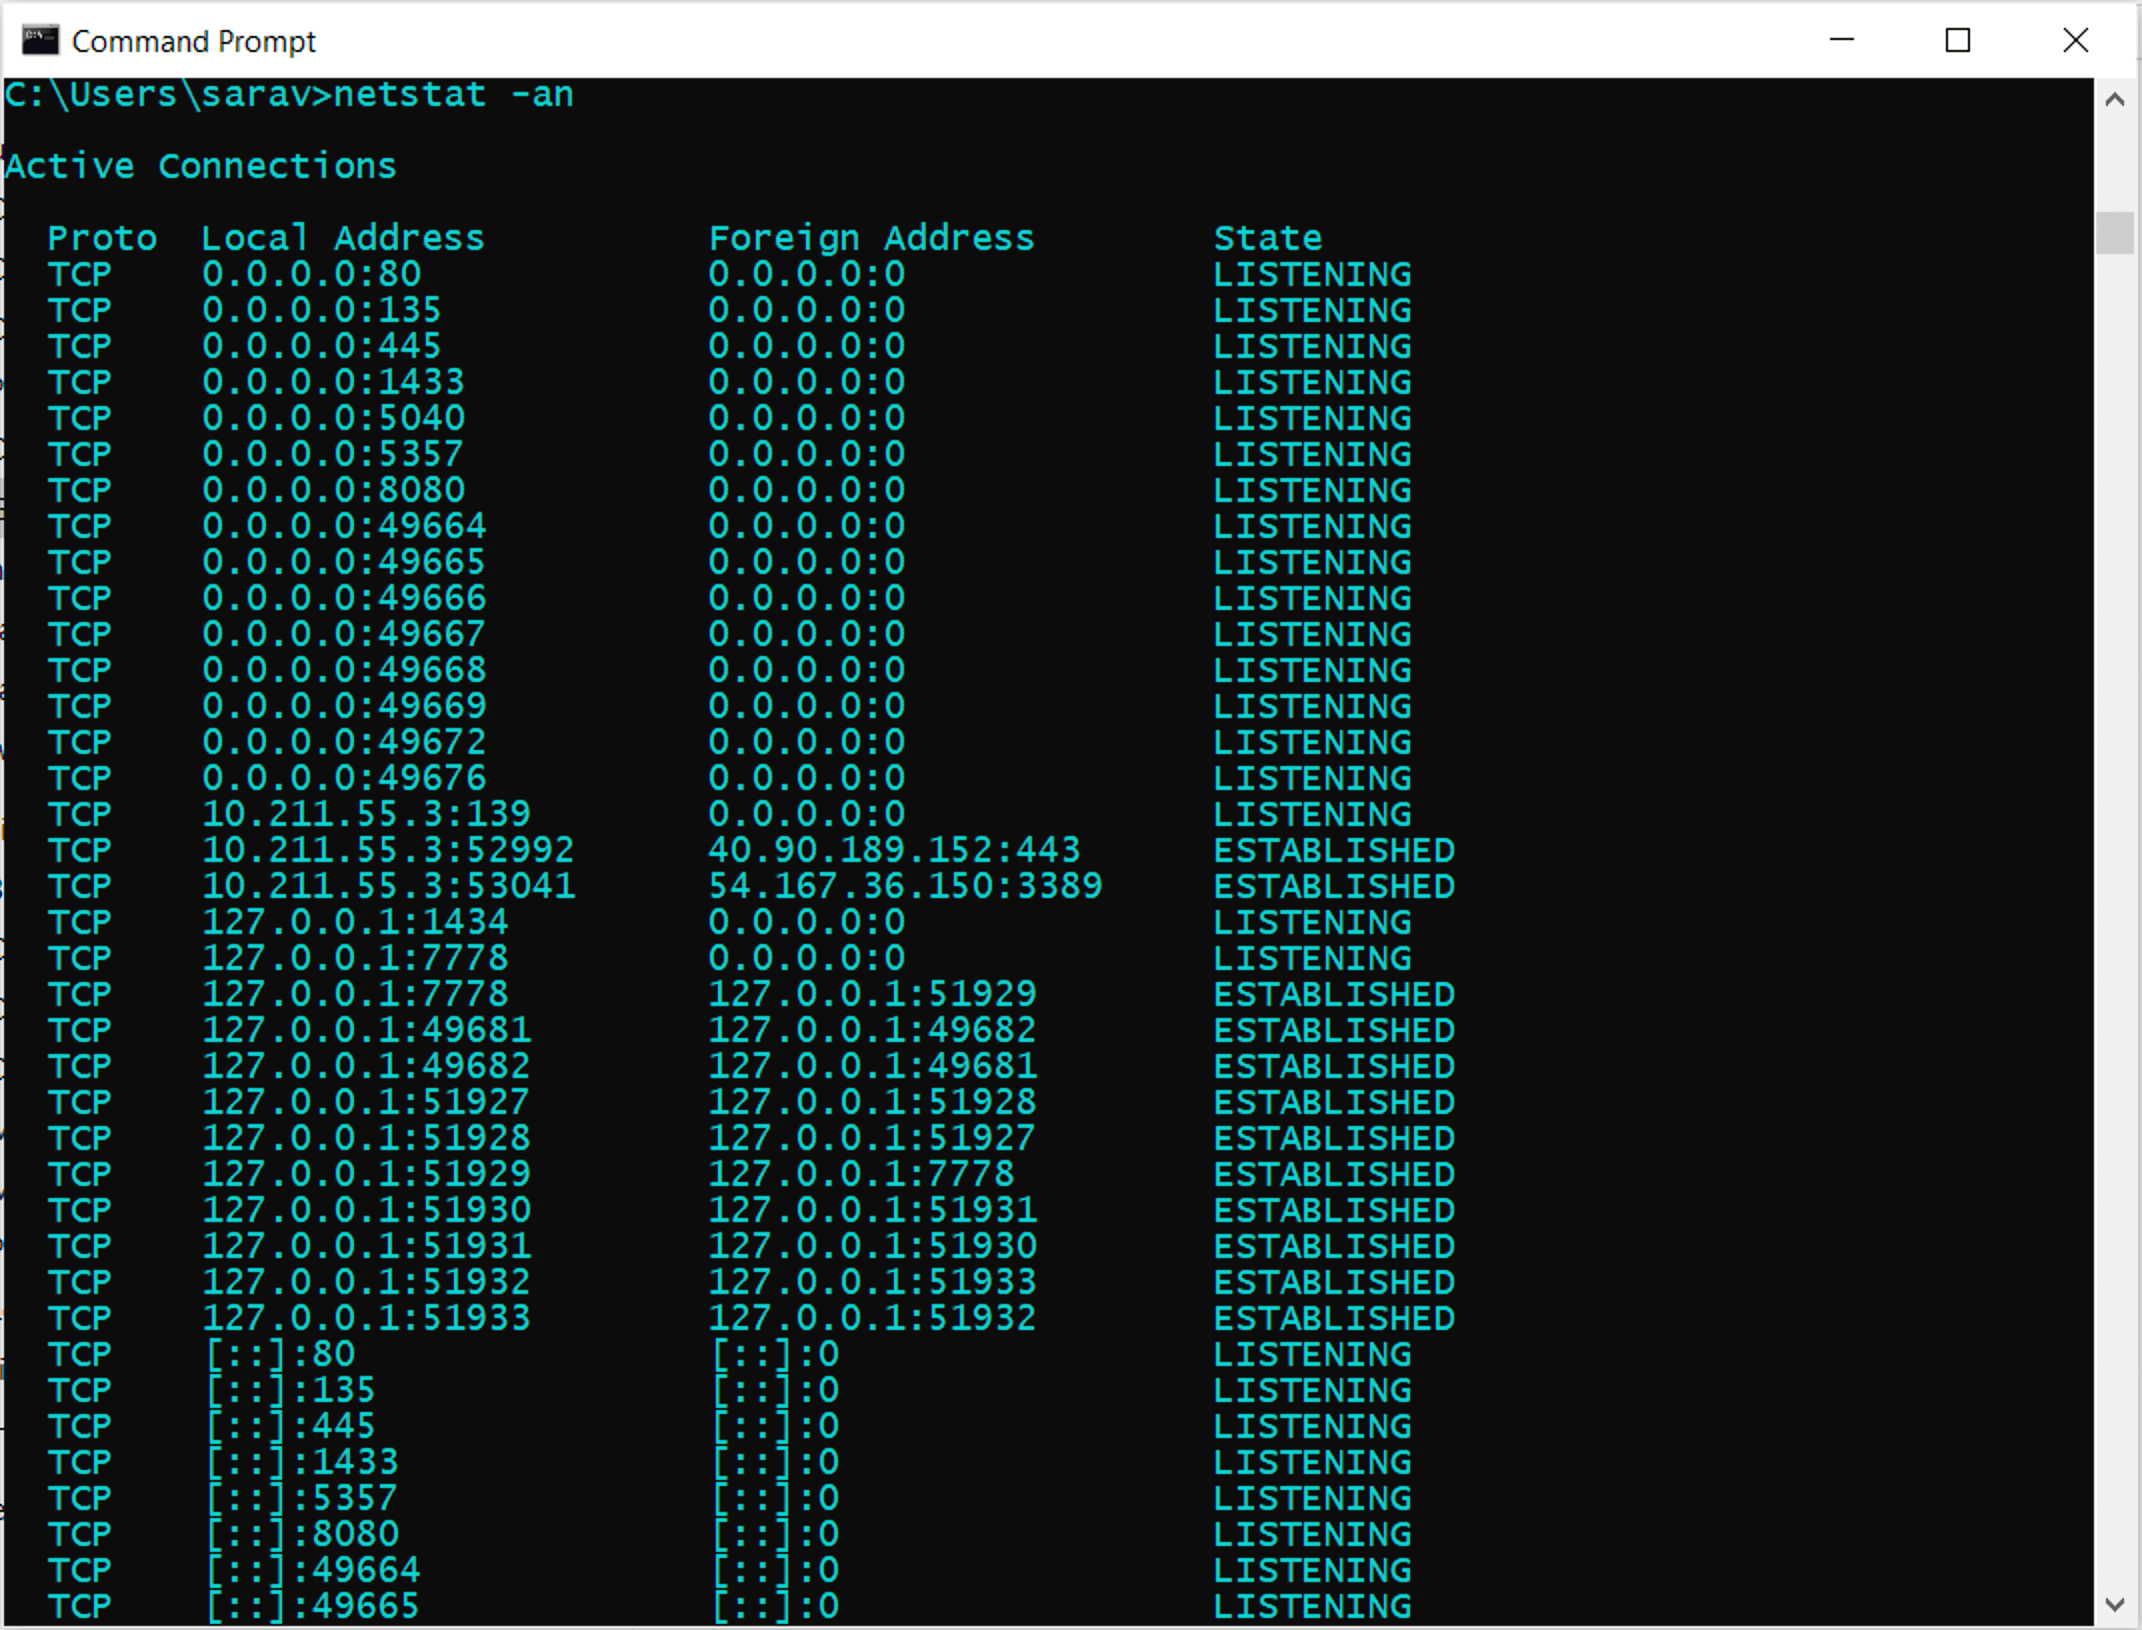
Task: Click local address [::]:80
Action: 281,1354
